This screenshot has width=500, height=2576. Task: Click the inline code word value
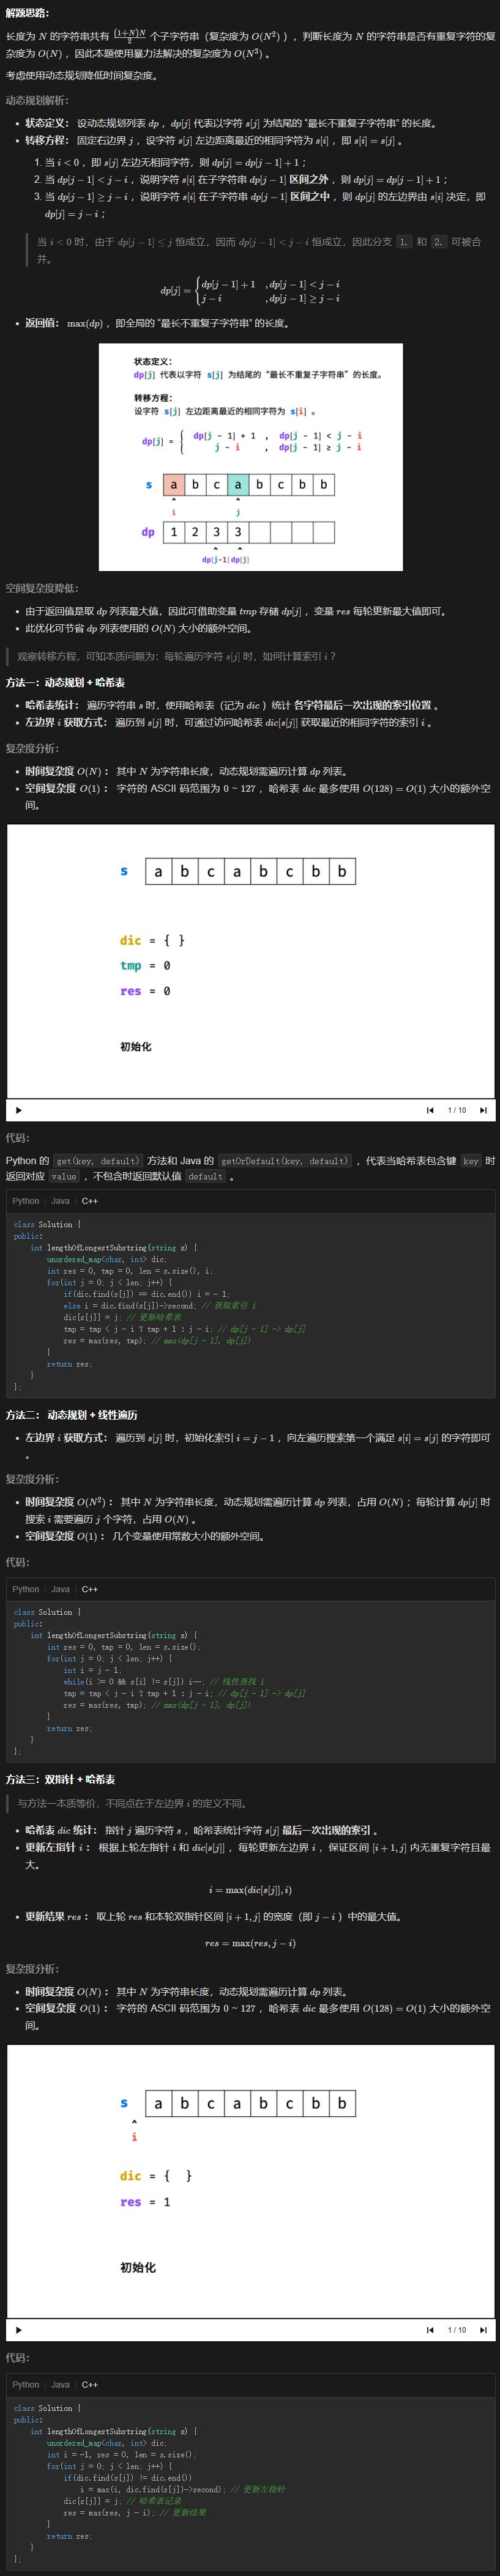pos(64,1177)
